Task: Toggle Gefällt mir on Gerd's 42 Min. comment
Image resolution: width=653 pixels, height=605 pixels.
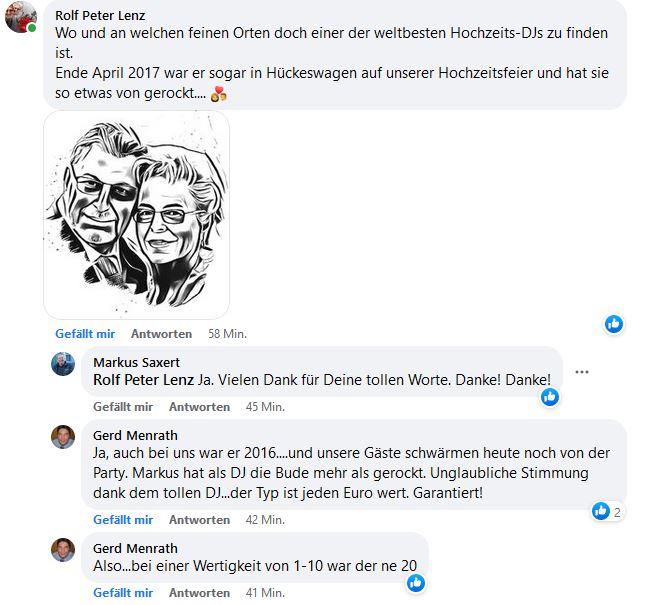Action: [123, 520]
